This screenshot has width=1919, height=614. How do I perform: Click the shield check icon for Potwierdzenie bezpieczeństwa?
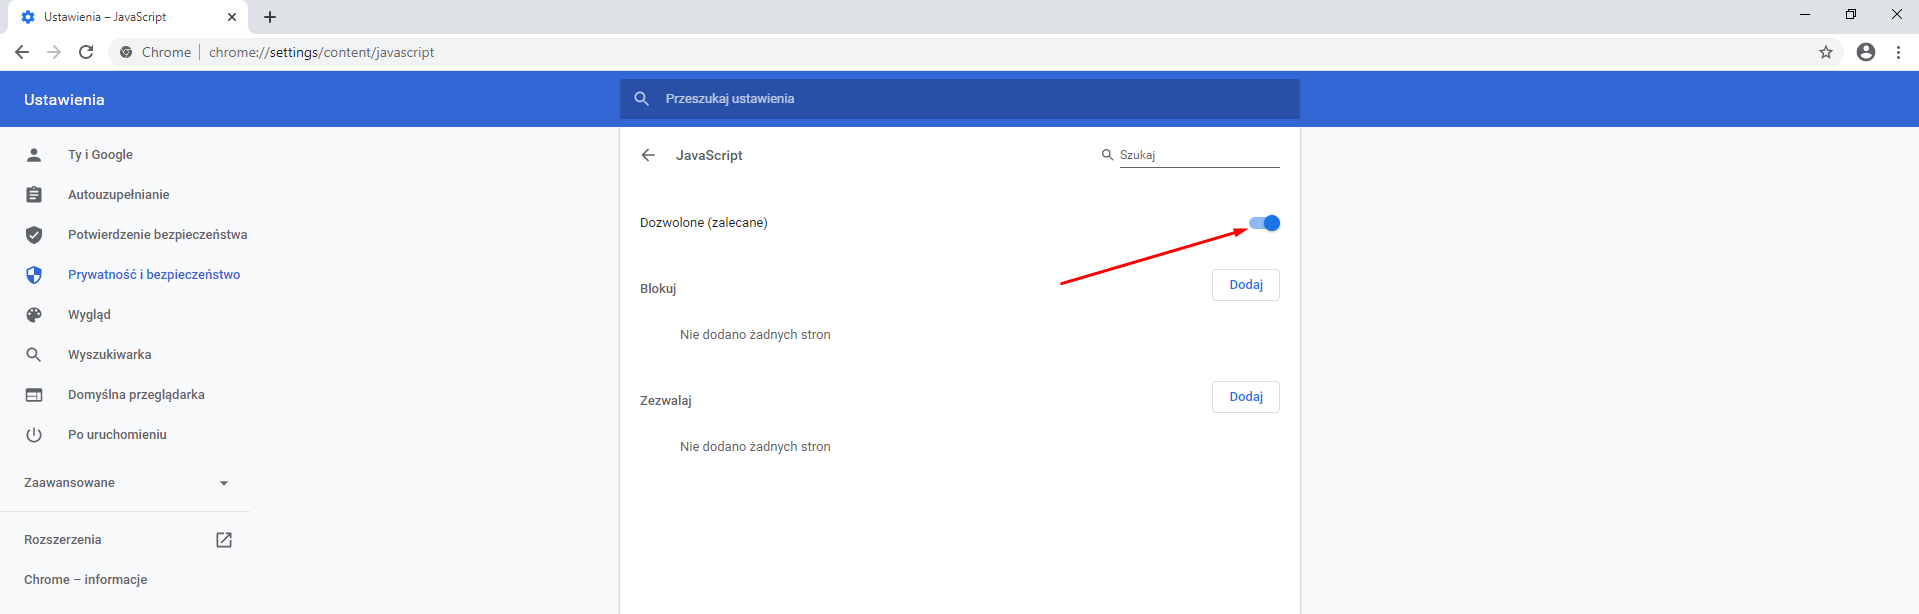(34, 235)
